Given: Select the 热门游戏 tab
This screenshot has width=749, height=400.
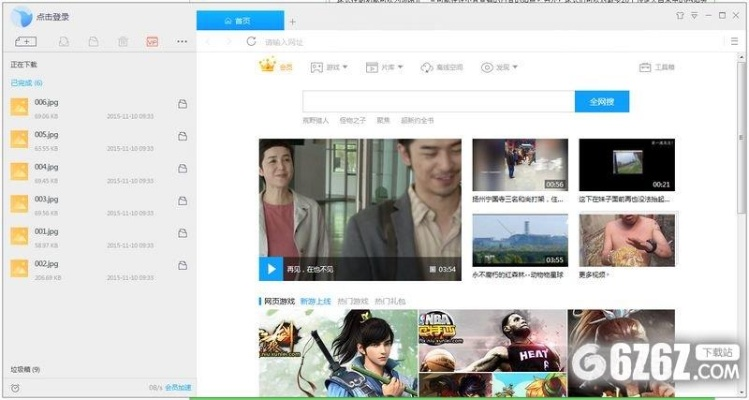Looking at the screenshot, I should click(x=352, y=300).
